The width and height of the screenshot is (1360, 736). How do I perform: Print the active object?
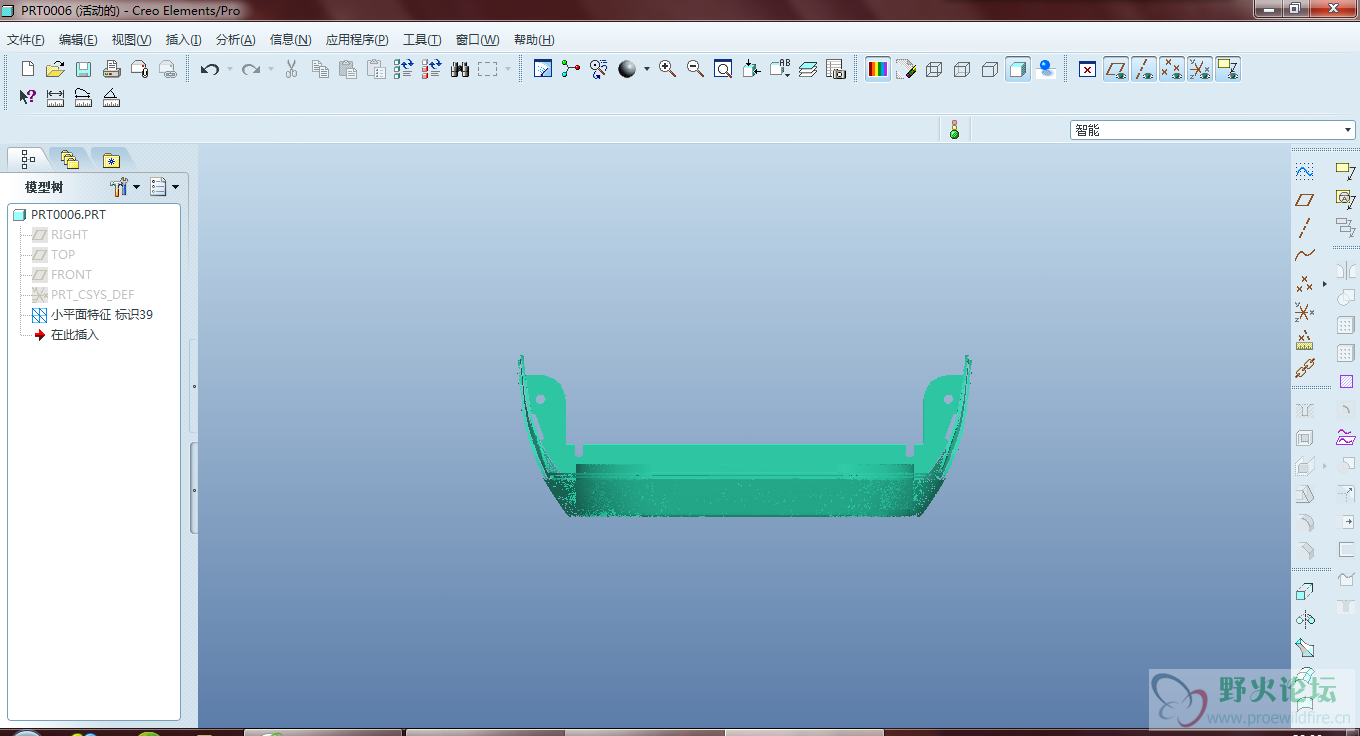112,69
